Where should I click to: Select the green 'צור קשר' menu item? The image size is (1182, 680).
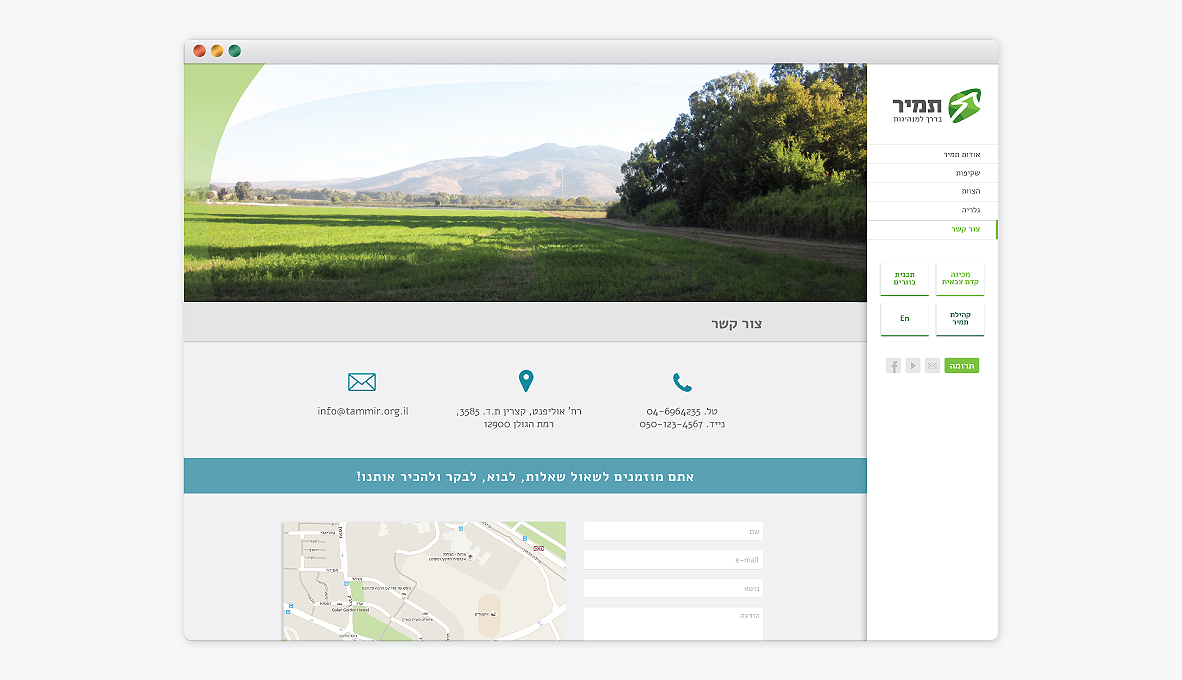(x=932, y=229)
